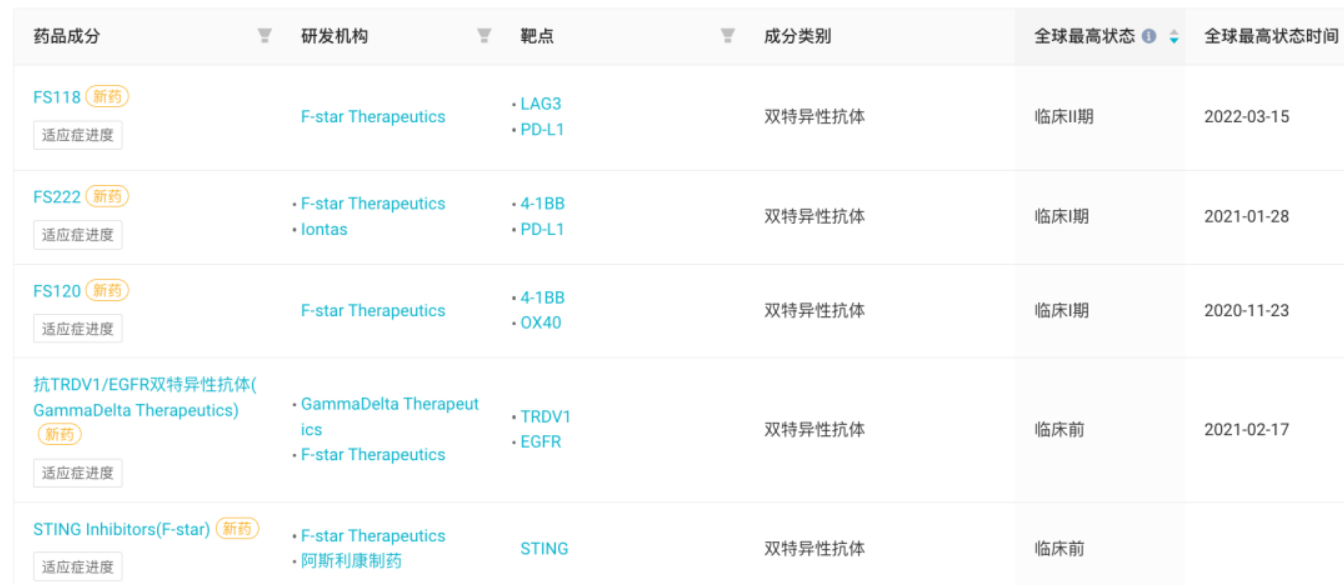This screenshot has height=585, width=1344.
Task: Open STING Inhibitors(F-star) drug link
Action: coord(122,529)
